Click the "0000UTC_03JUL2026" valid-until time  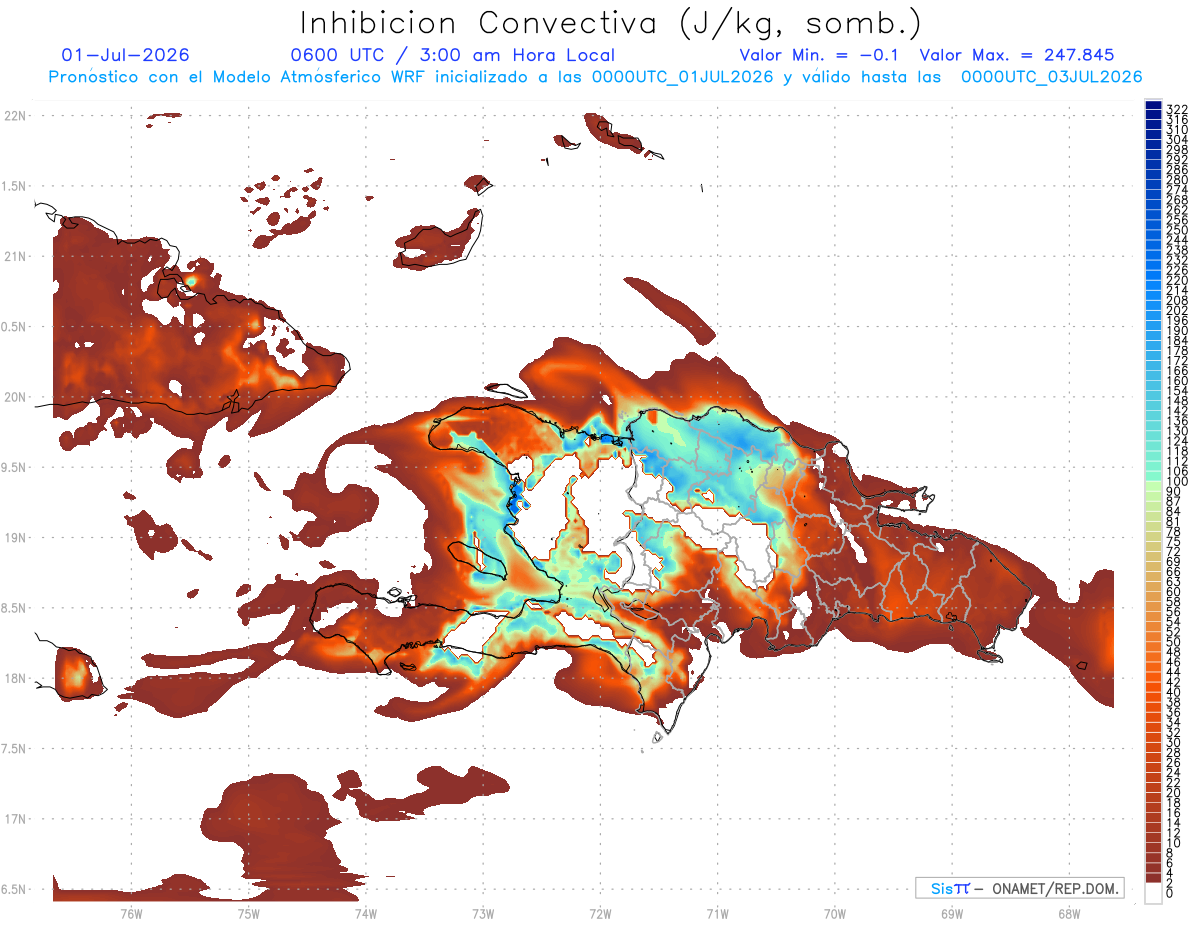[1051, 77]
